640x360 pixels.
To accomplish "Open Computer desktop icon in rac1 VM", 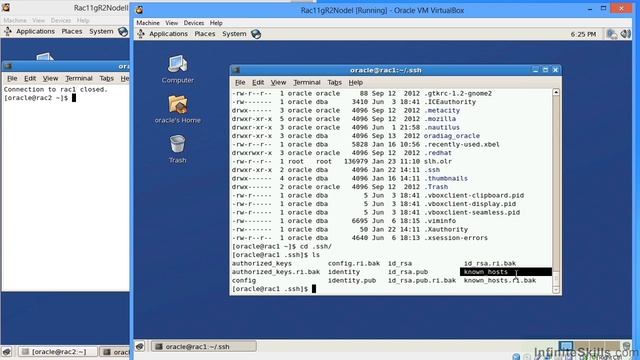I will pos(177,69).
